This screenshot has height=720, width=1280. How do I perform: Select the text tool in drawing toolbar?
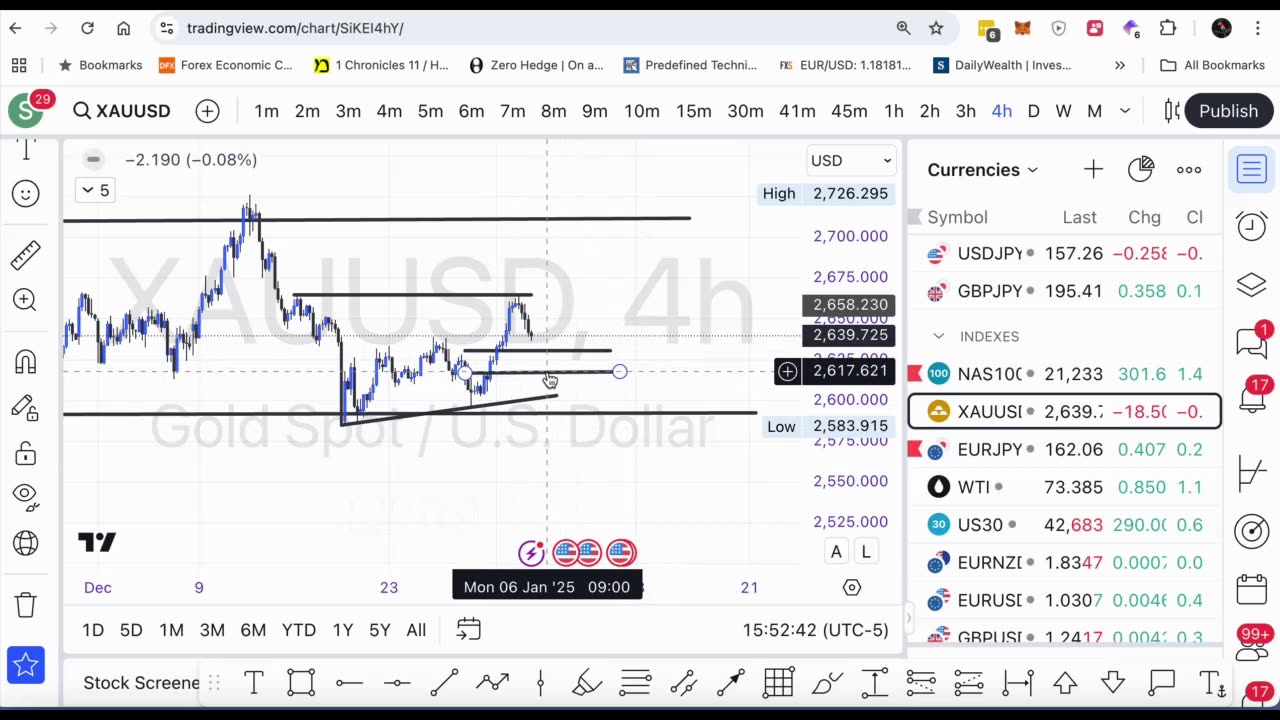(253, 683)
